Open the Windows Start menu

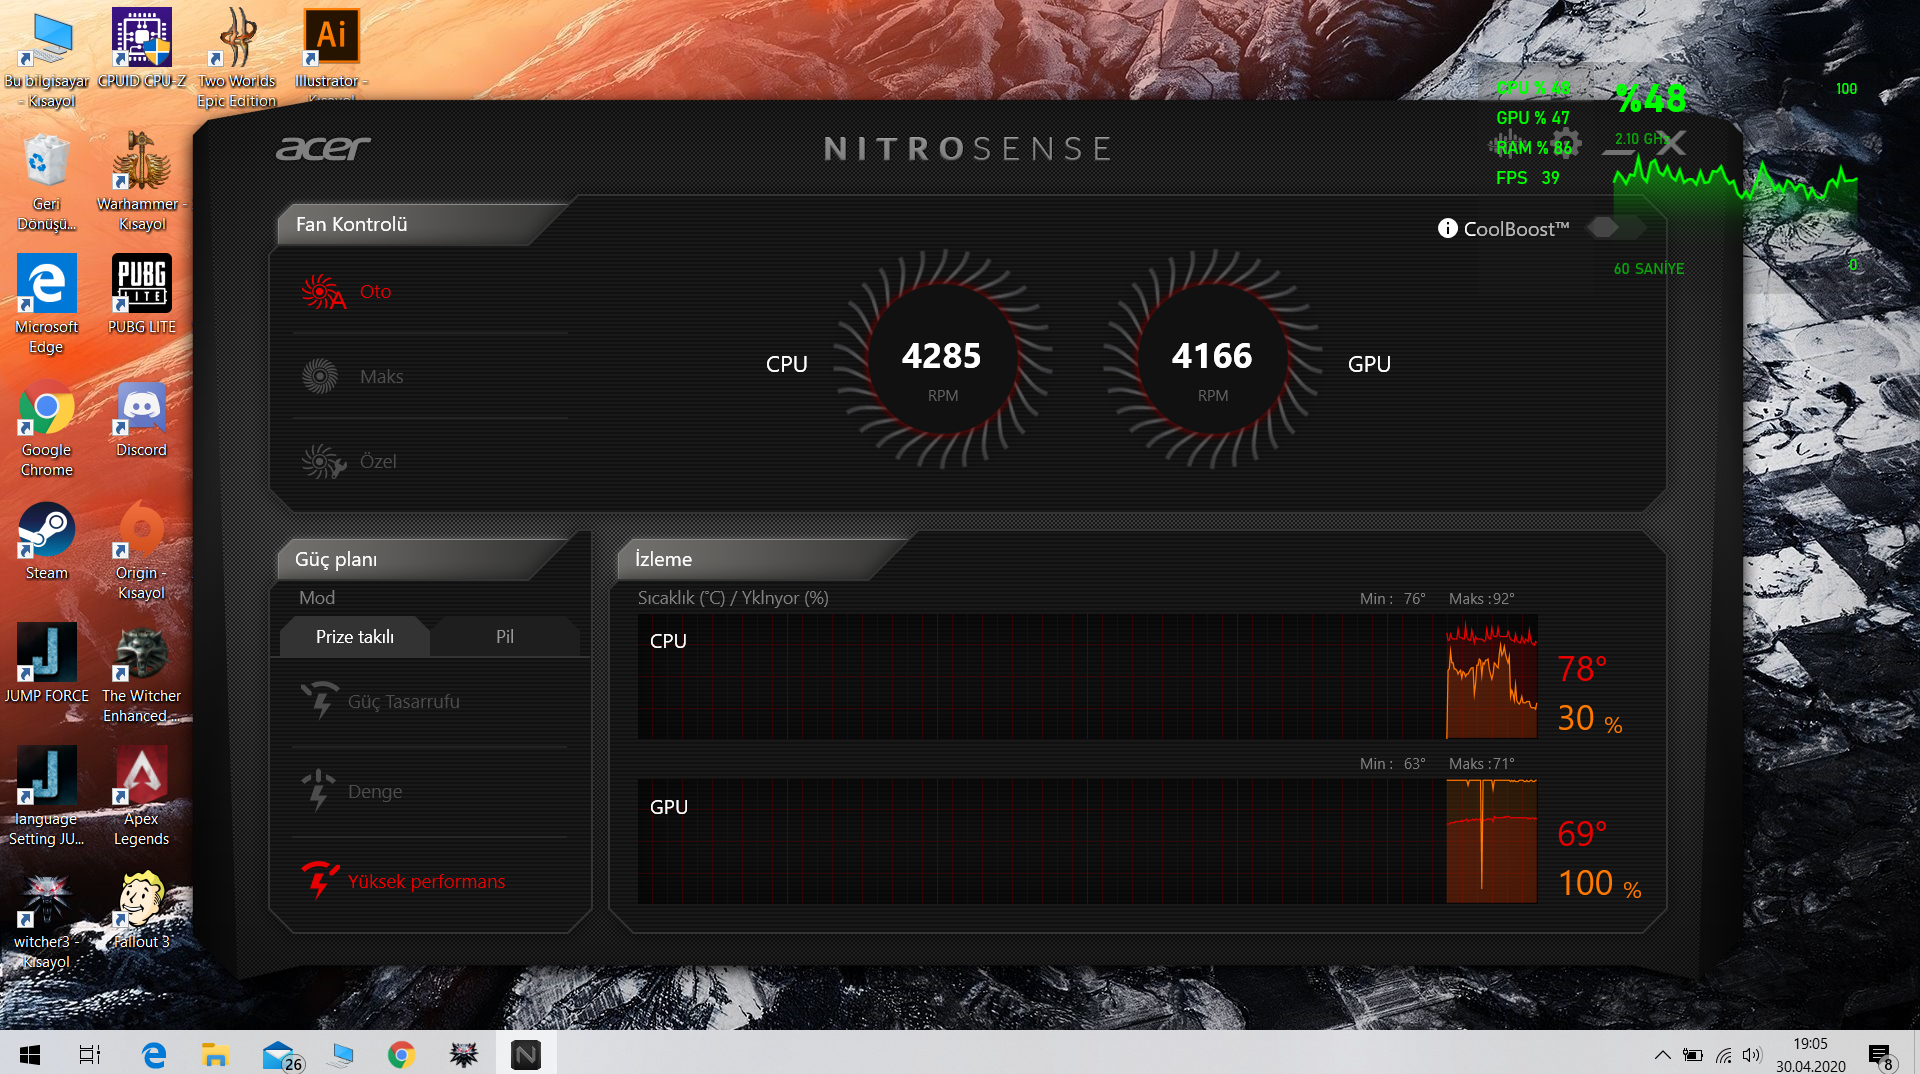(x=30, y=1054)
